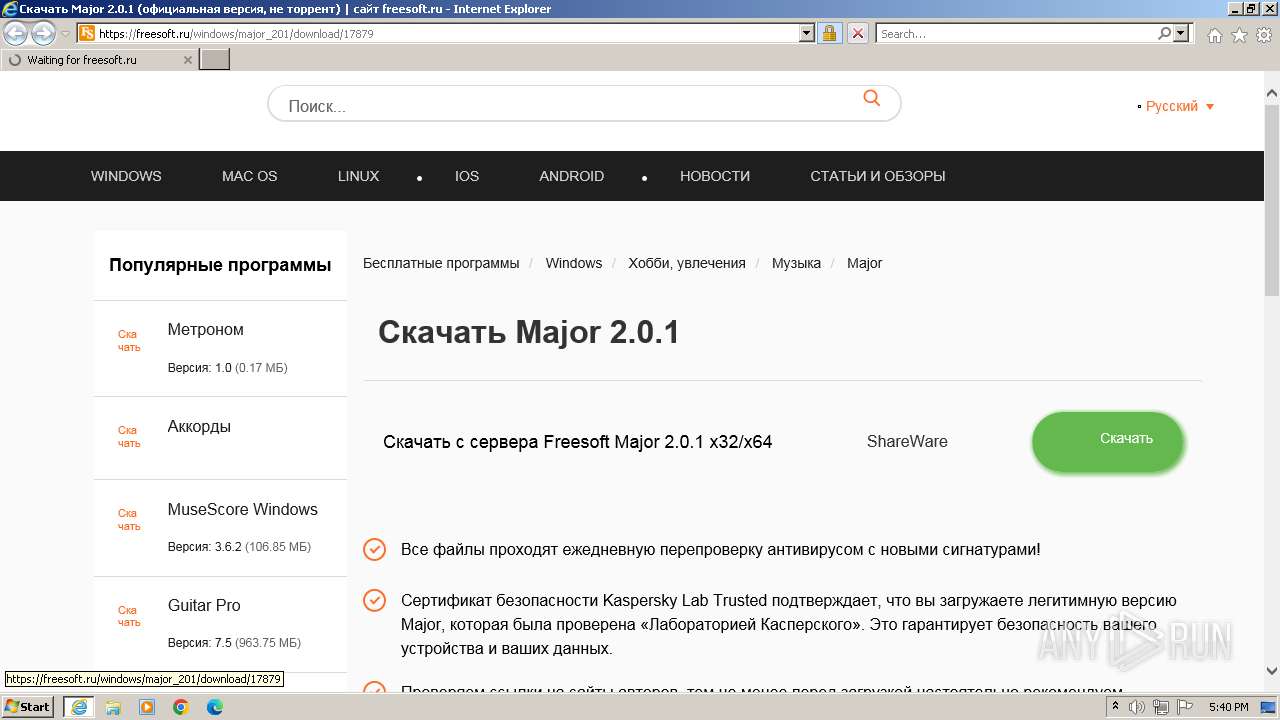
Task: Click the Скачать link beside Аккорды
Action: [x=129, y=437]
